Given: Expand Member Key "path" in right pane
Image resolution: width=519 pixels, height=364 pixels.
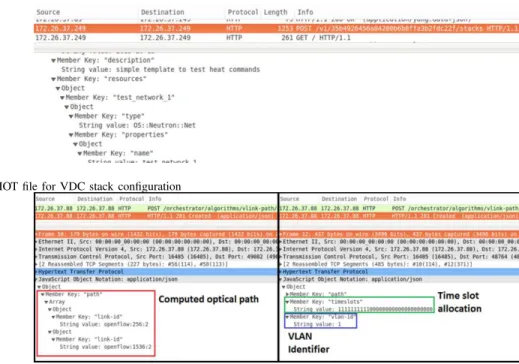Looking at the screenshot, I should 288,295.
